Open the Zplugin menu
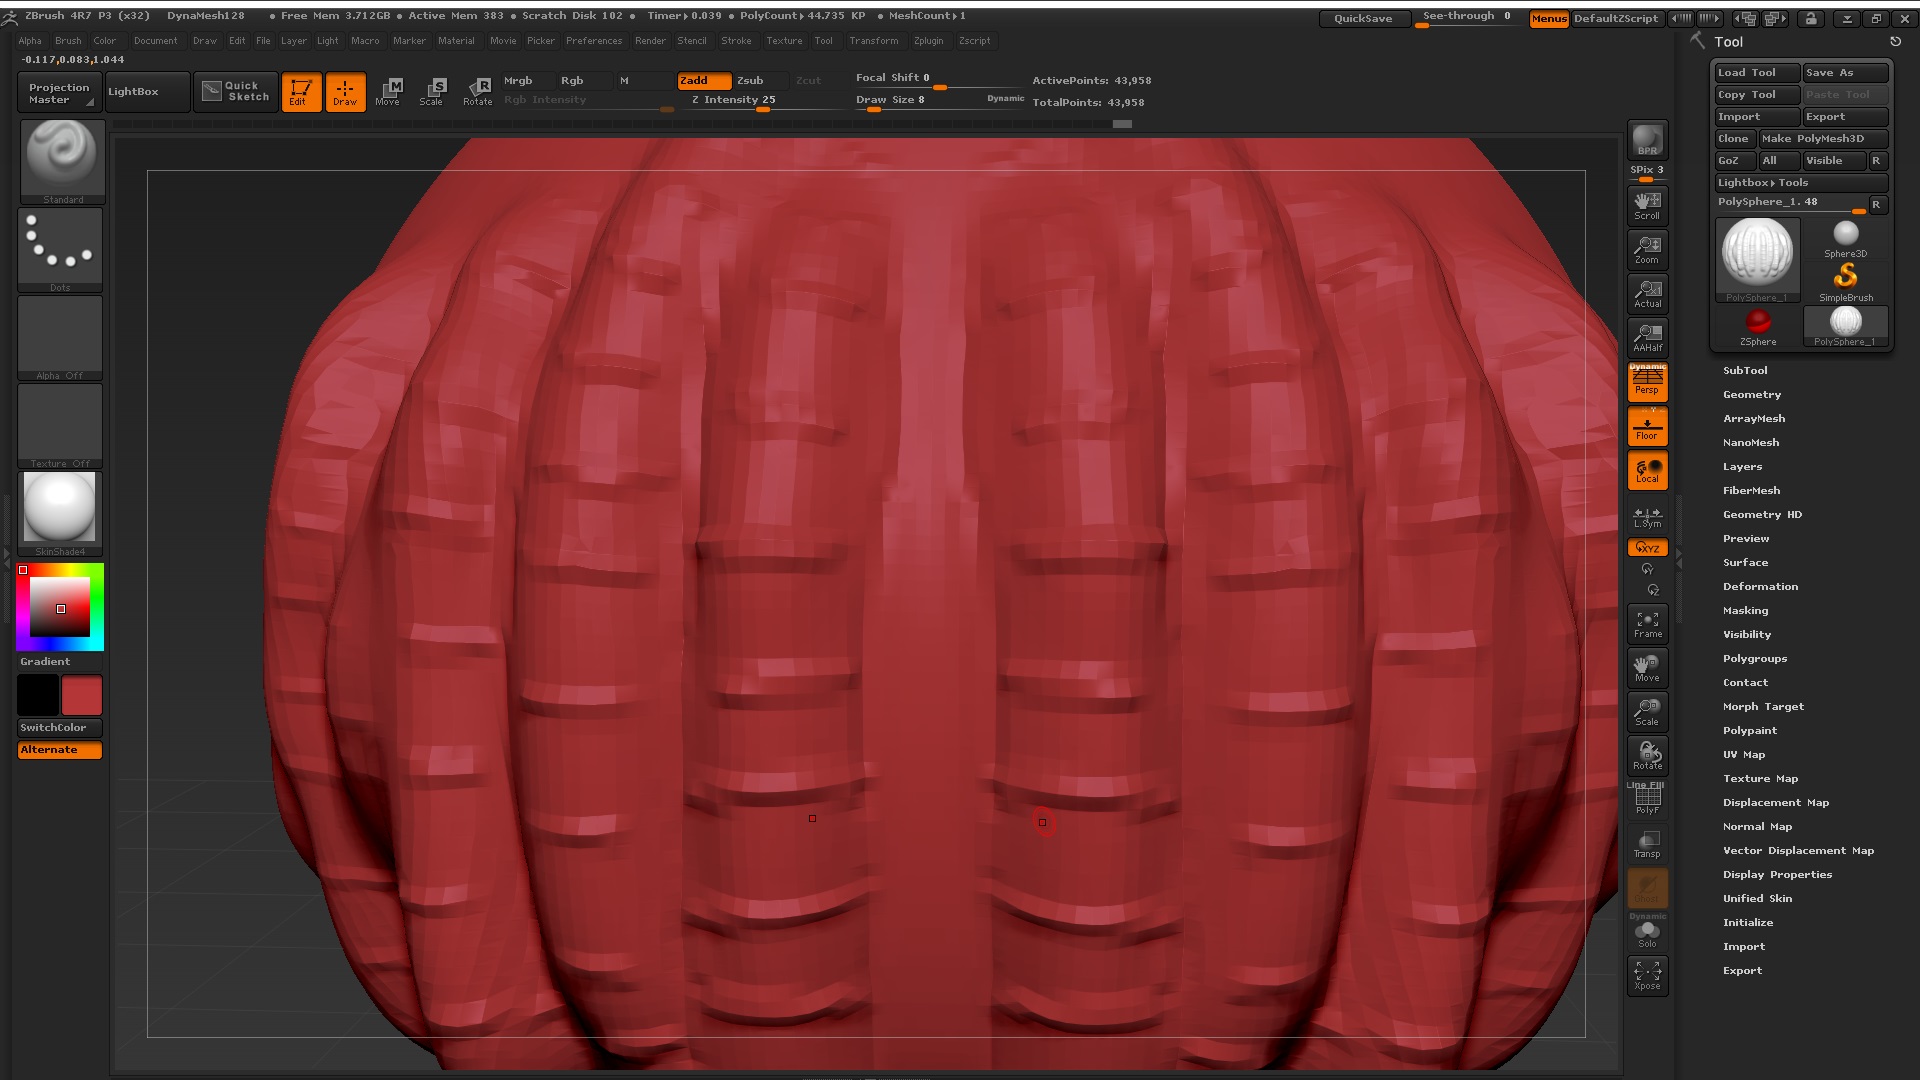1920x1080 pixels. pos(928,41)
